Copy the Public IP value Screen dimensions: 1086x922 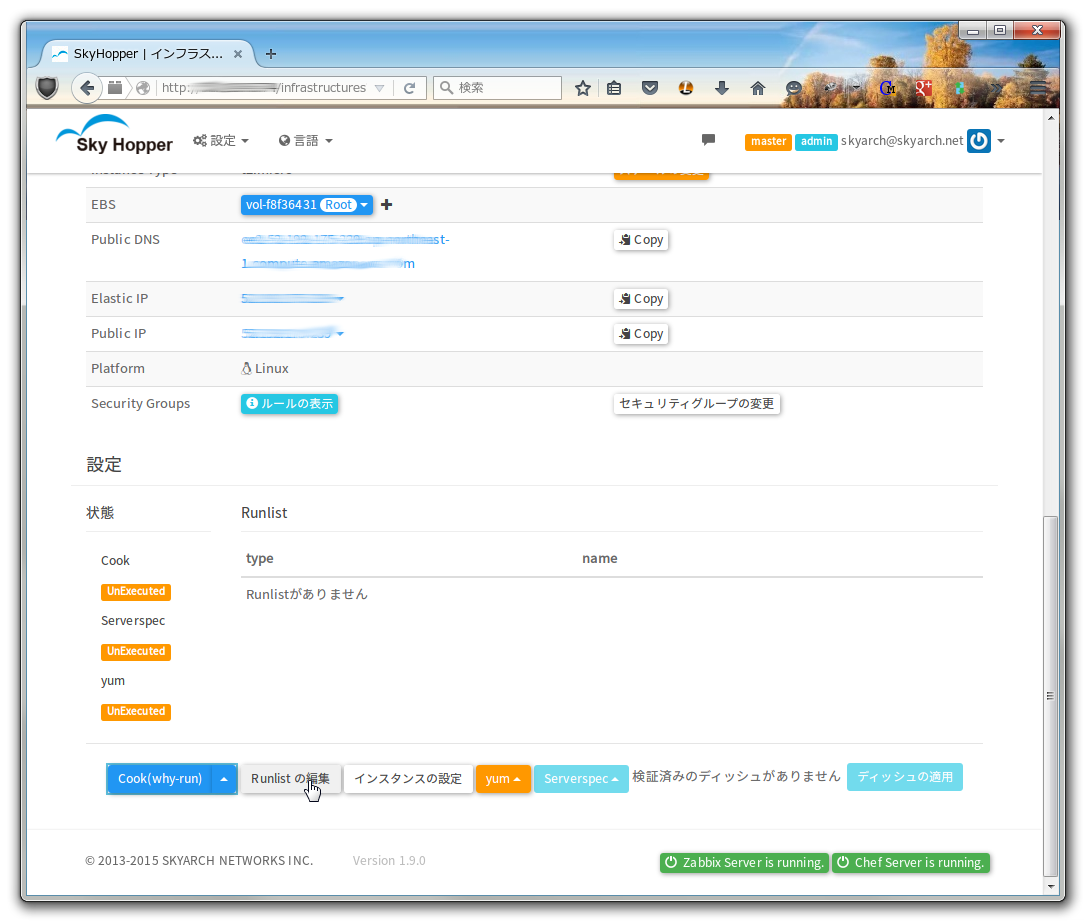(x=641, y=334)
